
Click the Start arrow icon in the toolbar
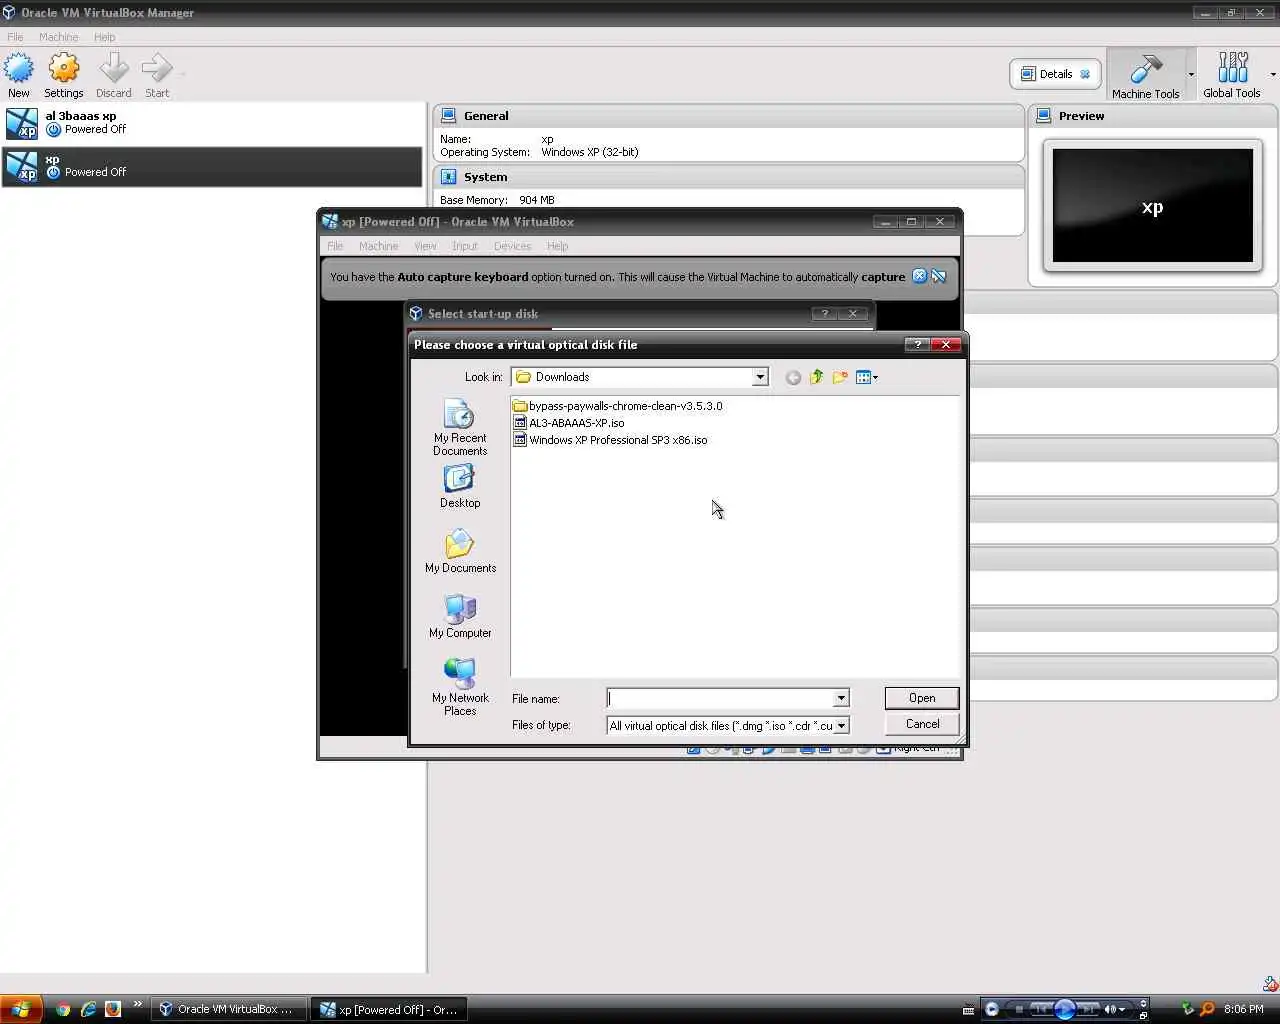point(157,69)
